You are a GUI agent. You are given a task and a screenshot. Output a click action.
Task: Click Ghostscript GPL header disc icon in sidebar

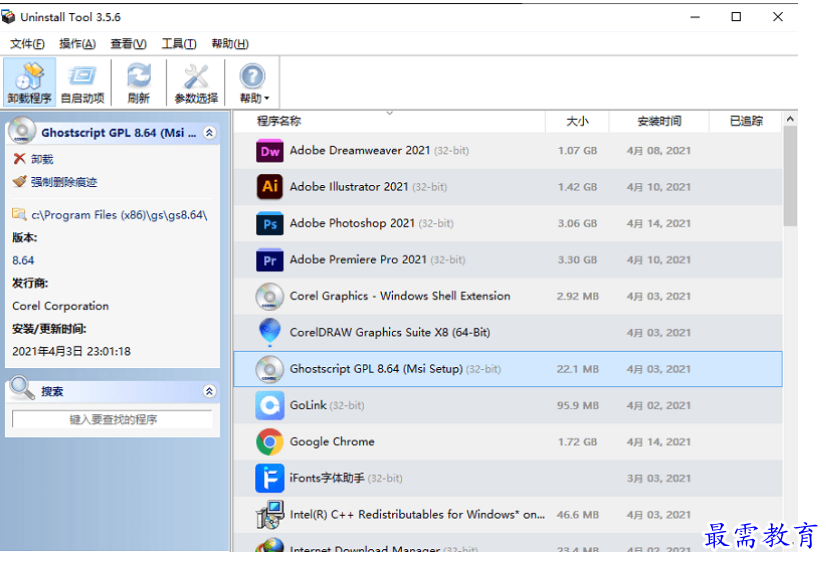(x=22, y=131)
